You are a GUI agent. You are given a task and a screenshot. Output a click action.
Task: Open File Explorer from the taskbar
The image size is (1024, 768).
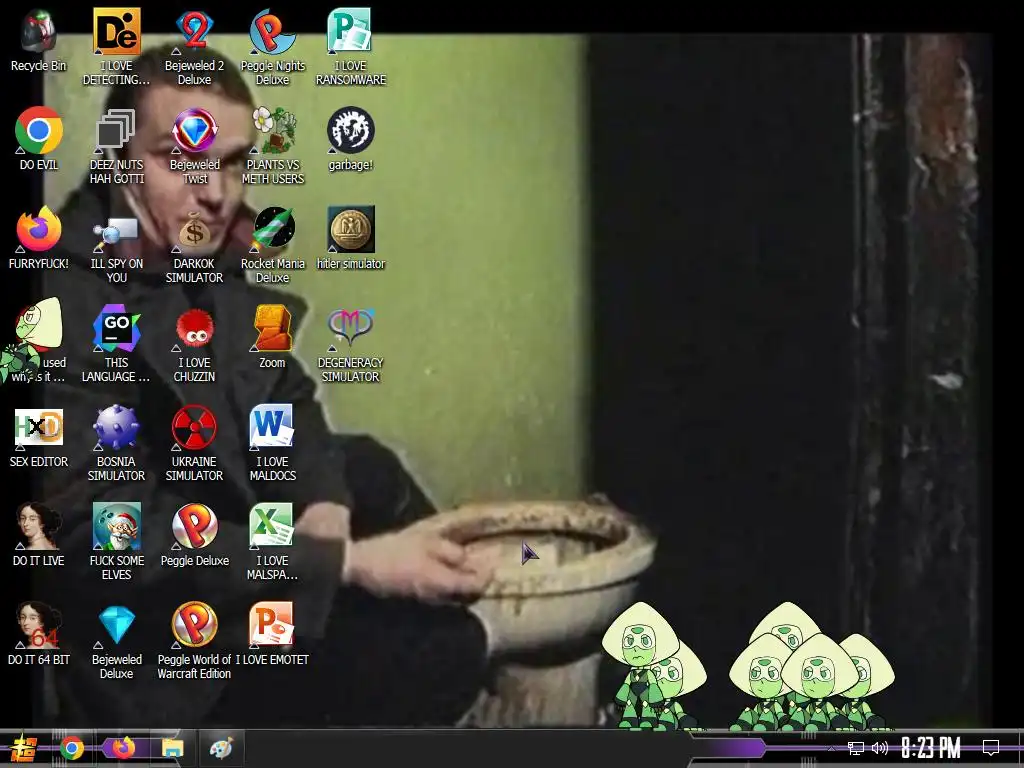click(x=172, y=748)
